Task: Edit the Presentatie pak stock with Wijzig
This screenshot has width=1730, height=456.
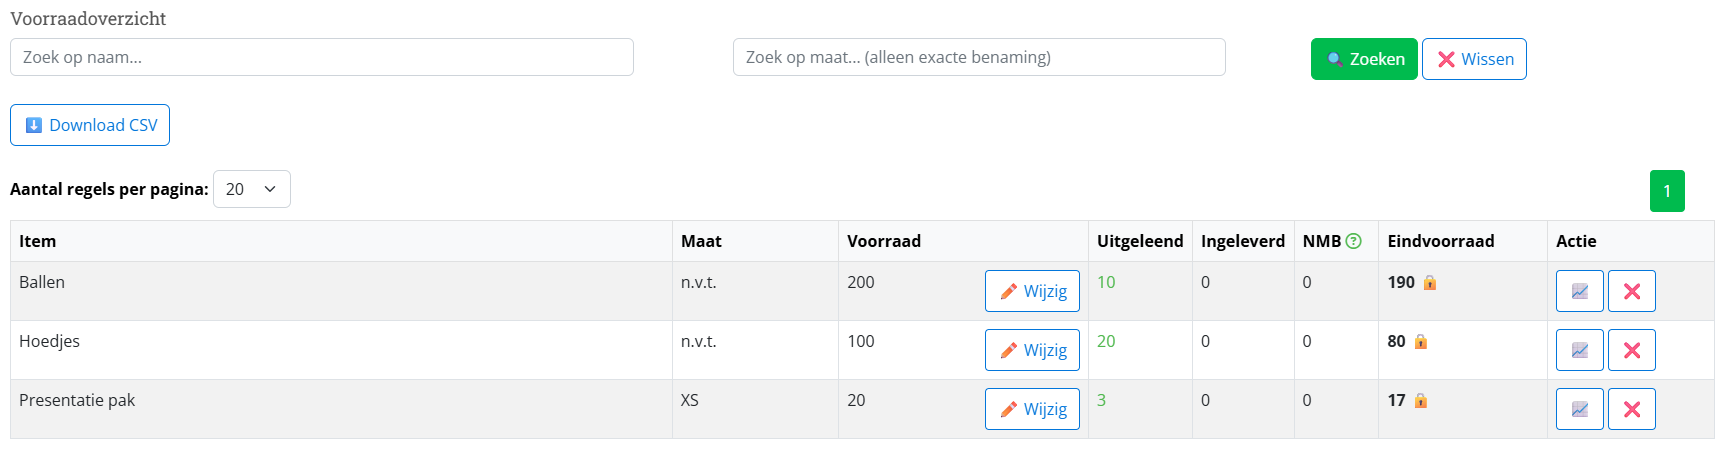Action: point(1032,409)
